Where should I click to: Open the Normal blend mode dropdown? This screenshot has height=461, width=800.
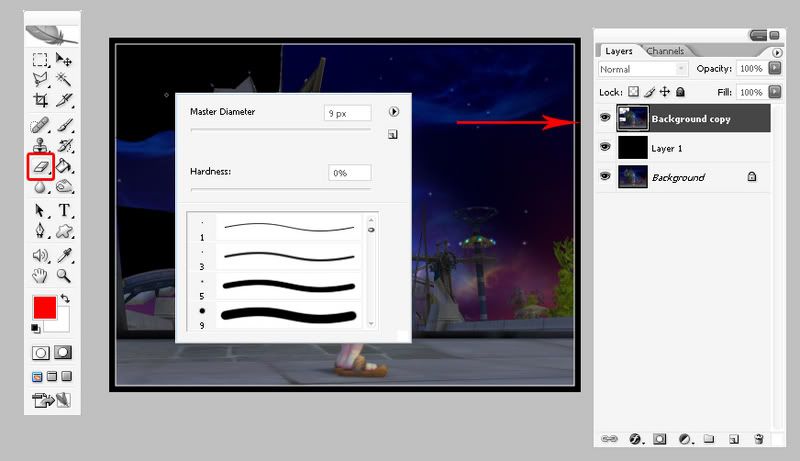643,69
